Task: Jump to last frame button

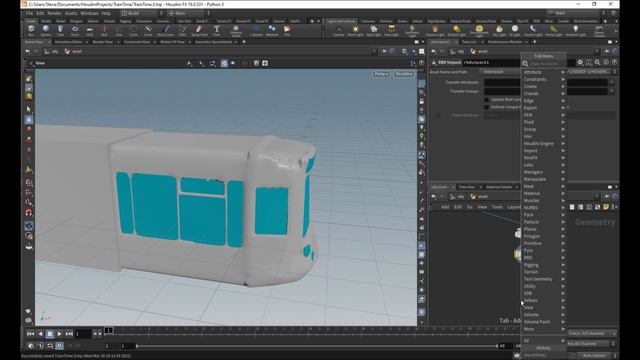Action: click(69, 334)
